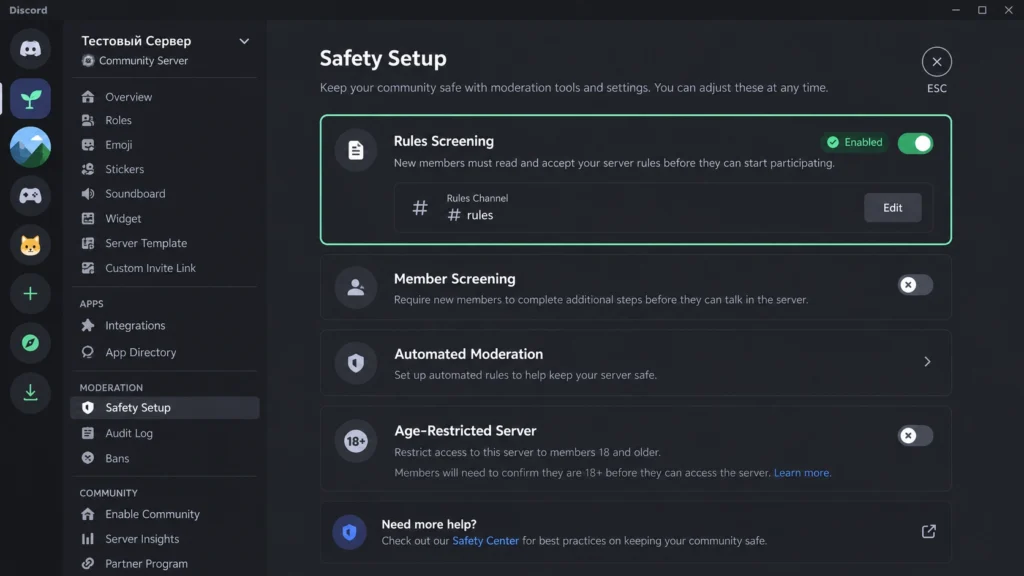Follow the Learn more link
The image size is (1024, 576).
pyautogui.click(x=802, y=473)
